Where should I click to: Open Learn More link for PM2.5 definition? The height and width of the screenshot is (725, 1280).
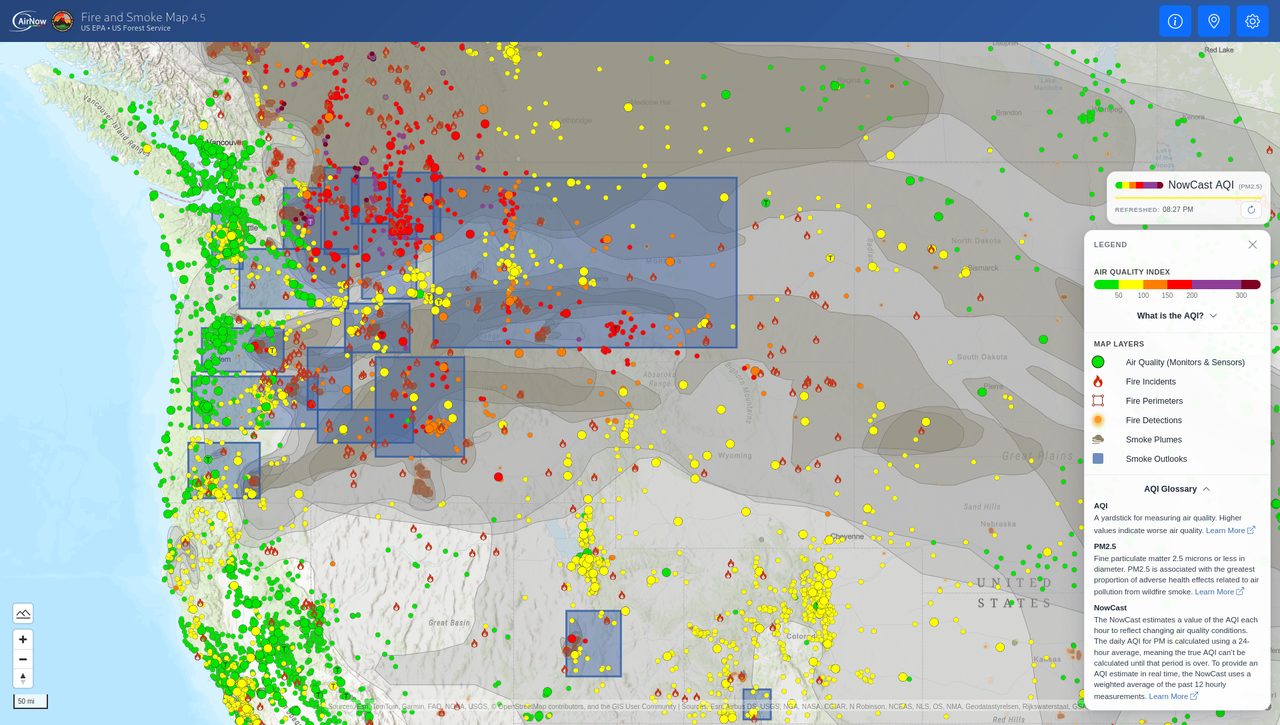(x=1219, y=591)
